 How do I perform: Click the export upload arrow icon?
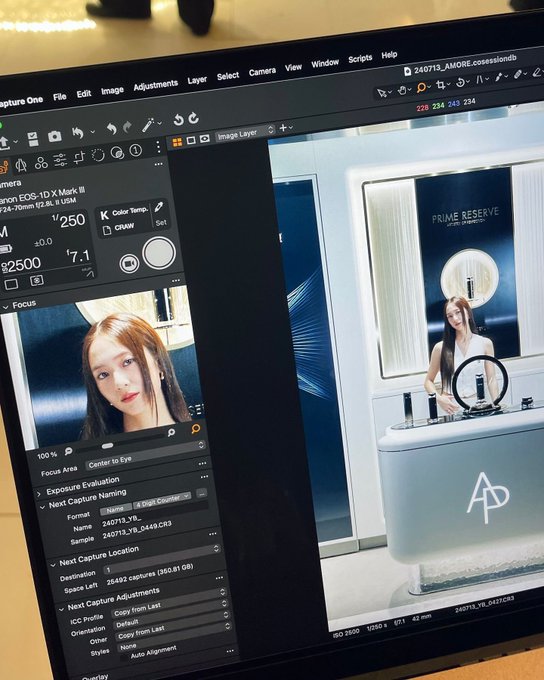click(x=4, y=142)
